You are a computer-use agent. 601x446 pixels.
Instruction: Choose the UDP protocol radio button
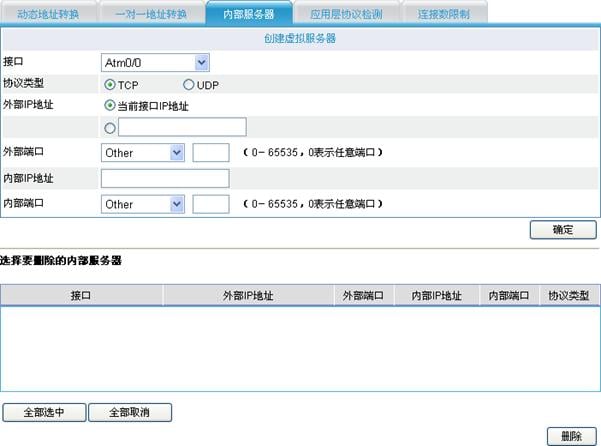pos(188,85)
